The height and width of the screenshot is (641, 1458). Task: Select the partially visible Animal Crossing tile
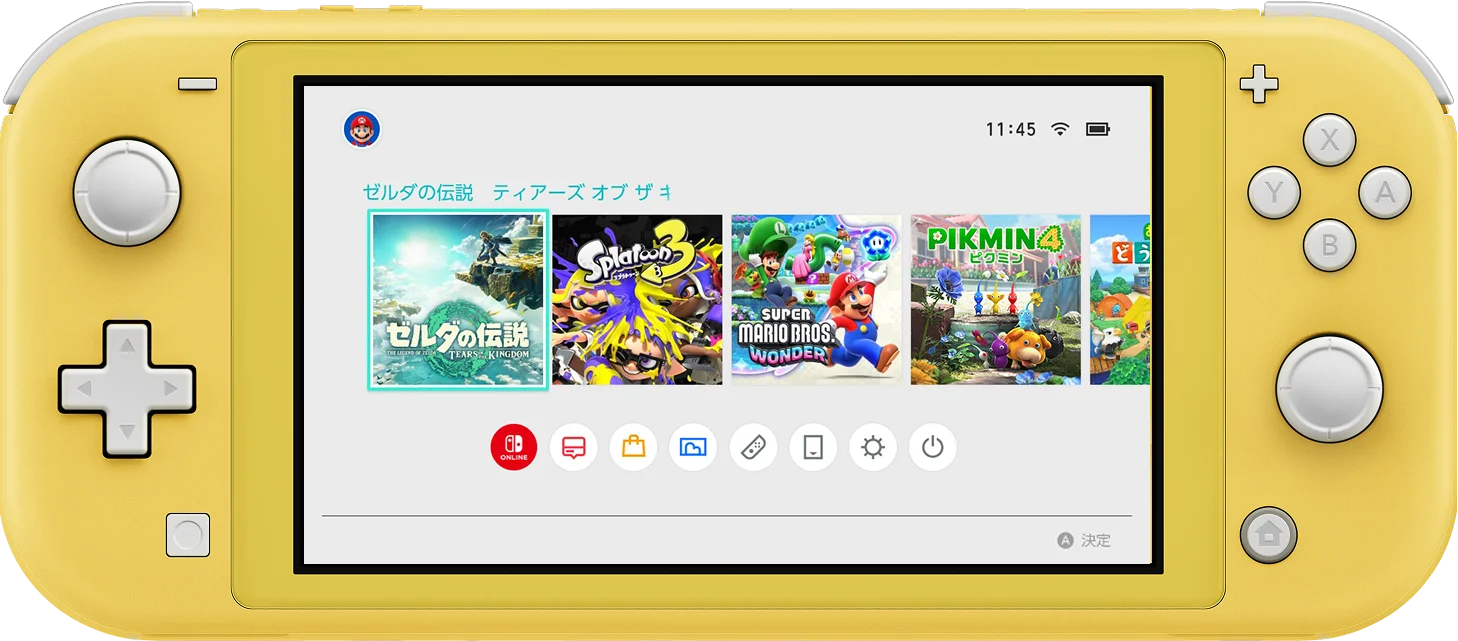1120,299
